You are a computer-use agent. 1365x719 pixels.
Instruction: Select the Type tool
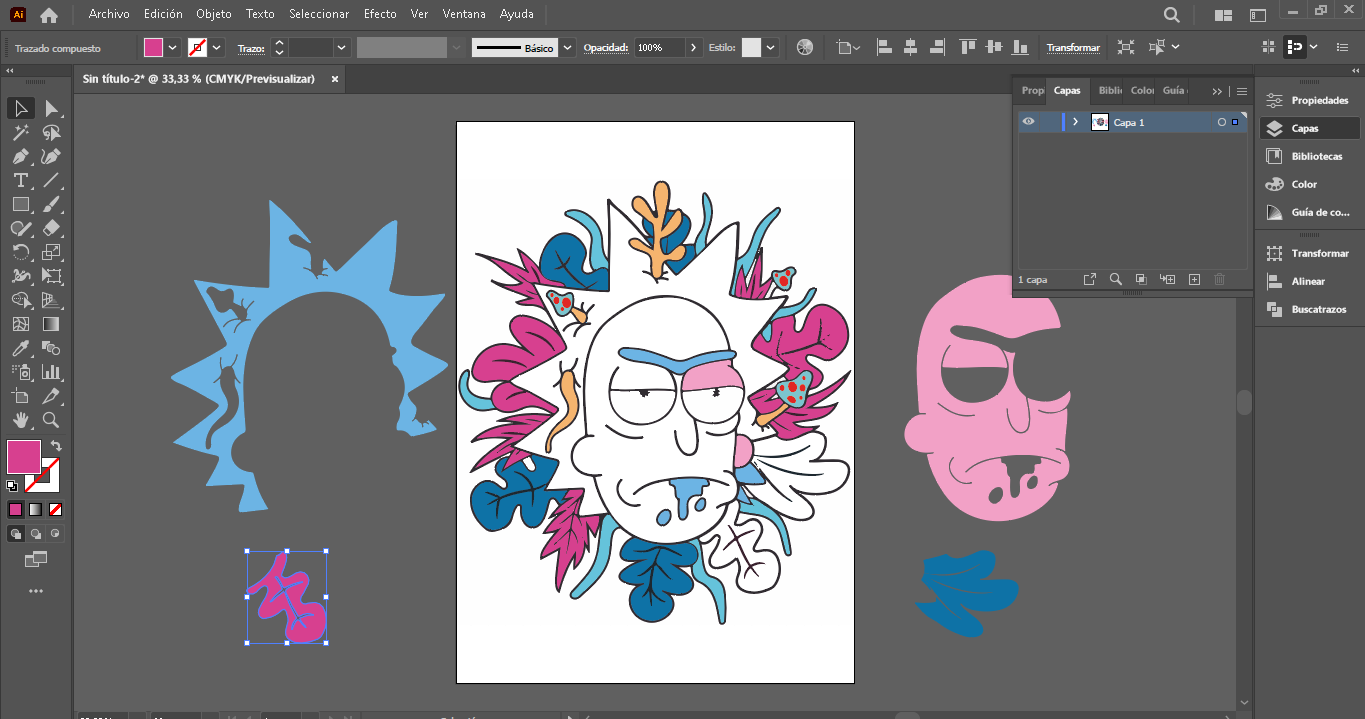point(20,180)
